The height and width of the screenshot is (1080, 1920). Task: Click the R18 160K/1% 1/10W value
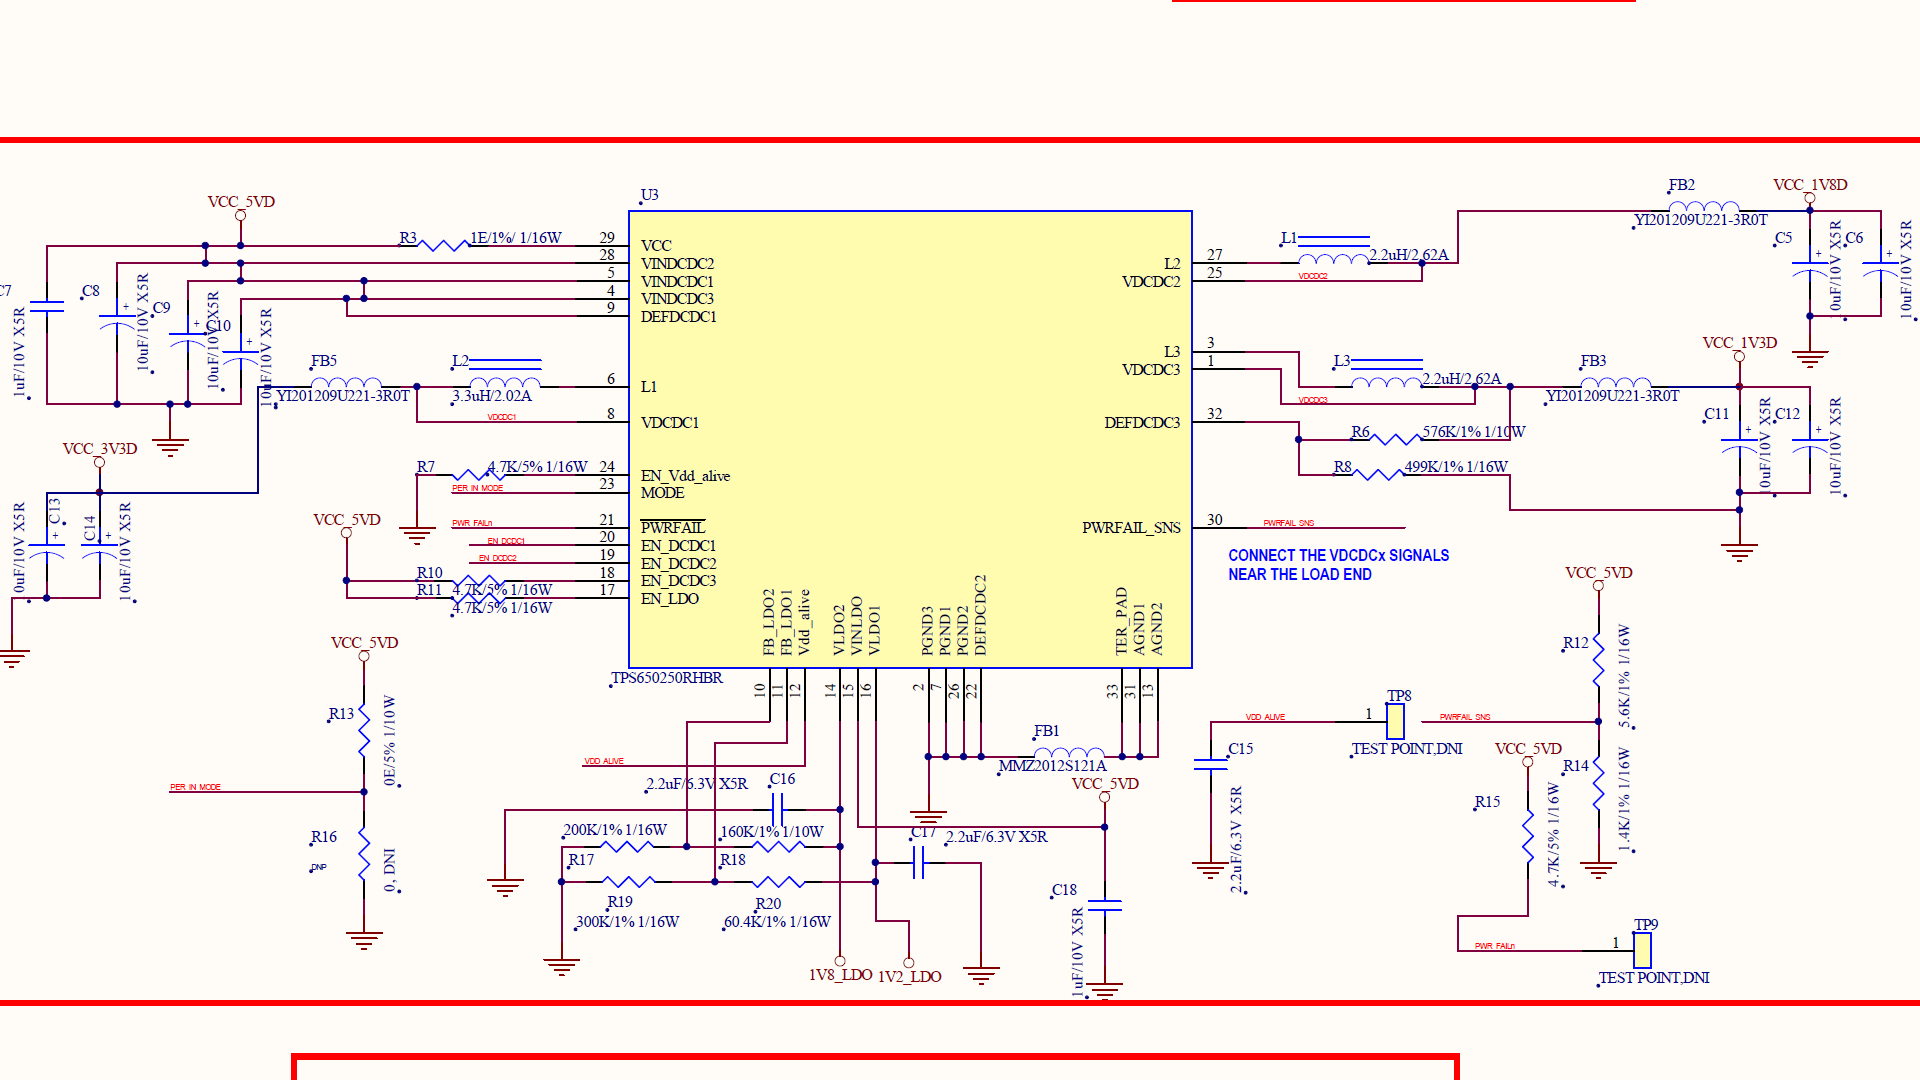[x=772, y=832]
